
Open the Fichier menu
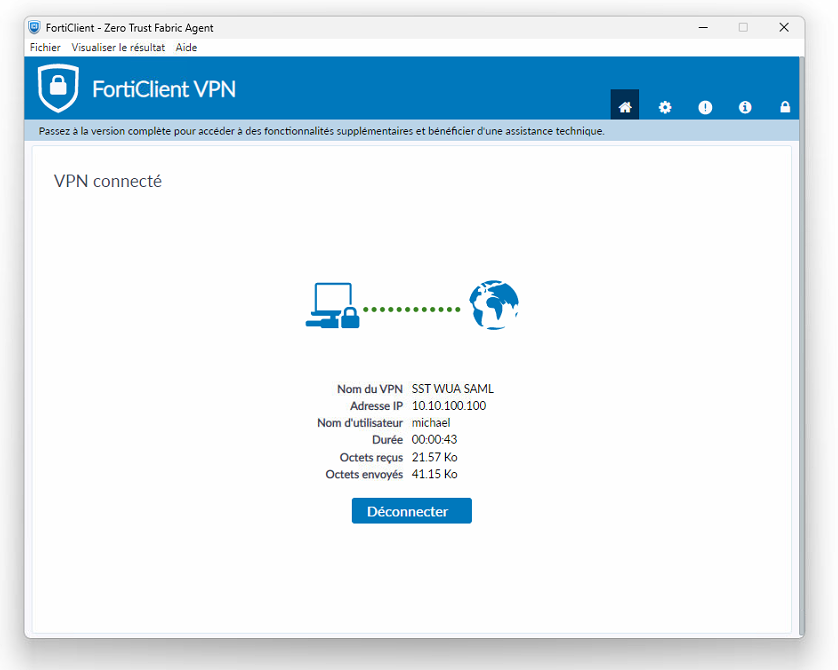click(44, 47)
